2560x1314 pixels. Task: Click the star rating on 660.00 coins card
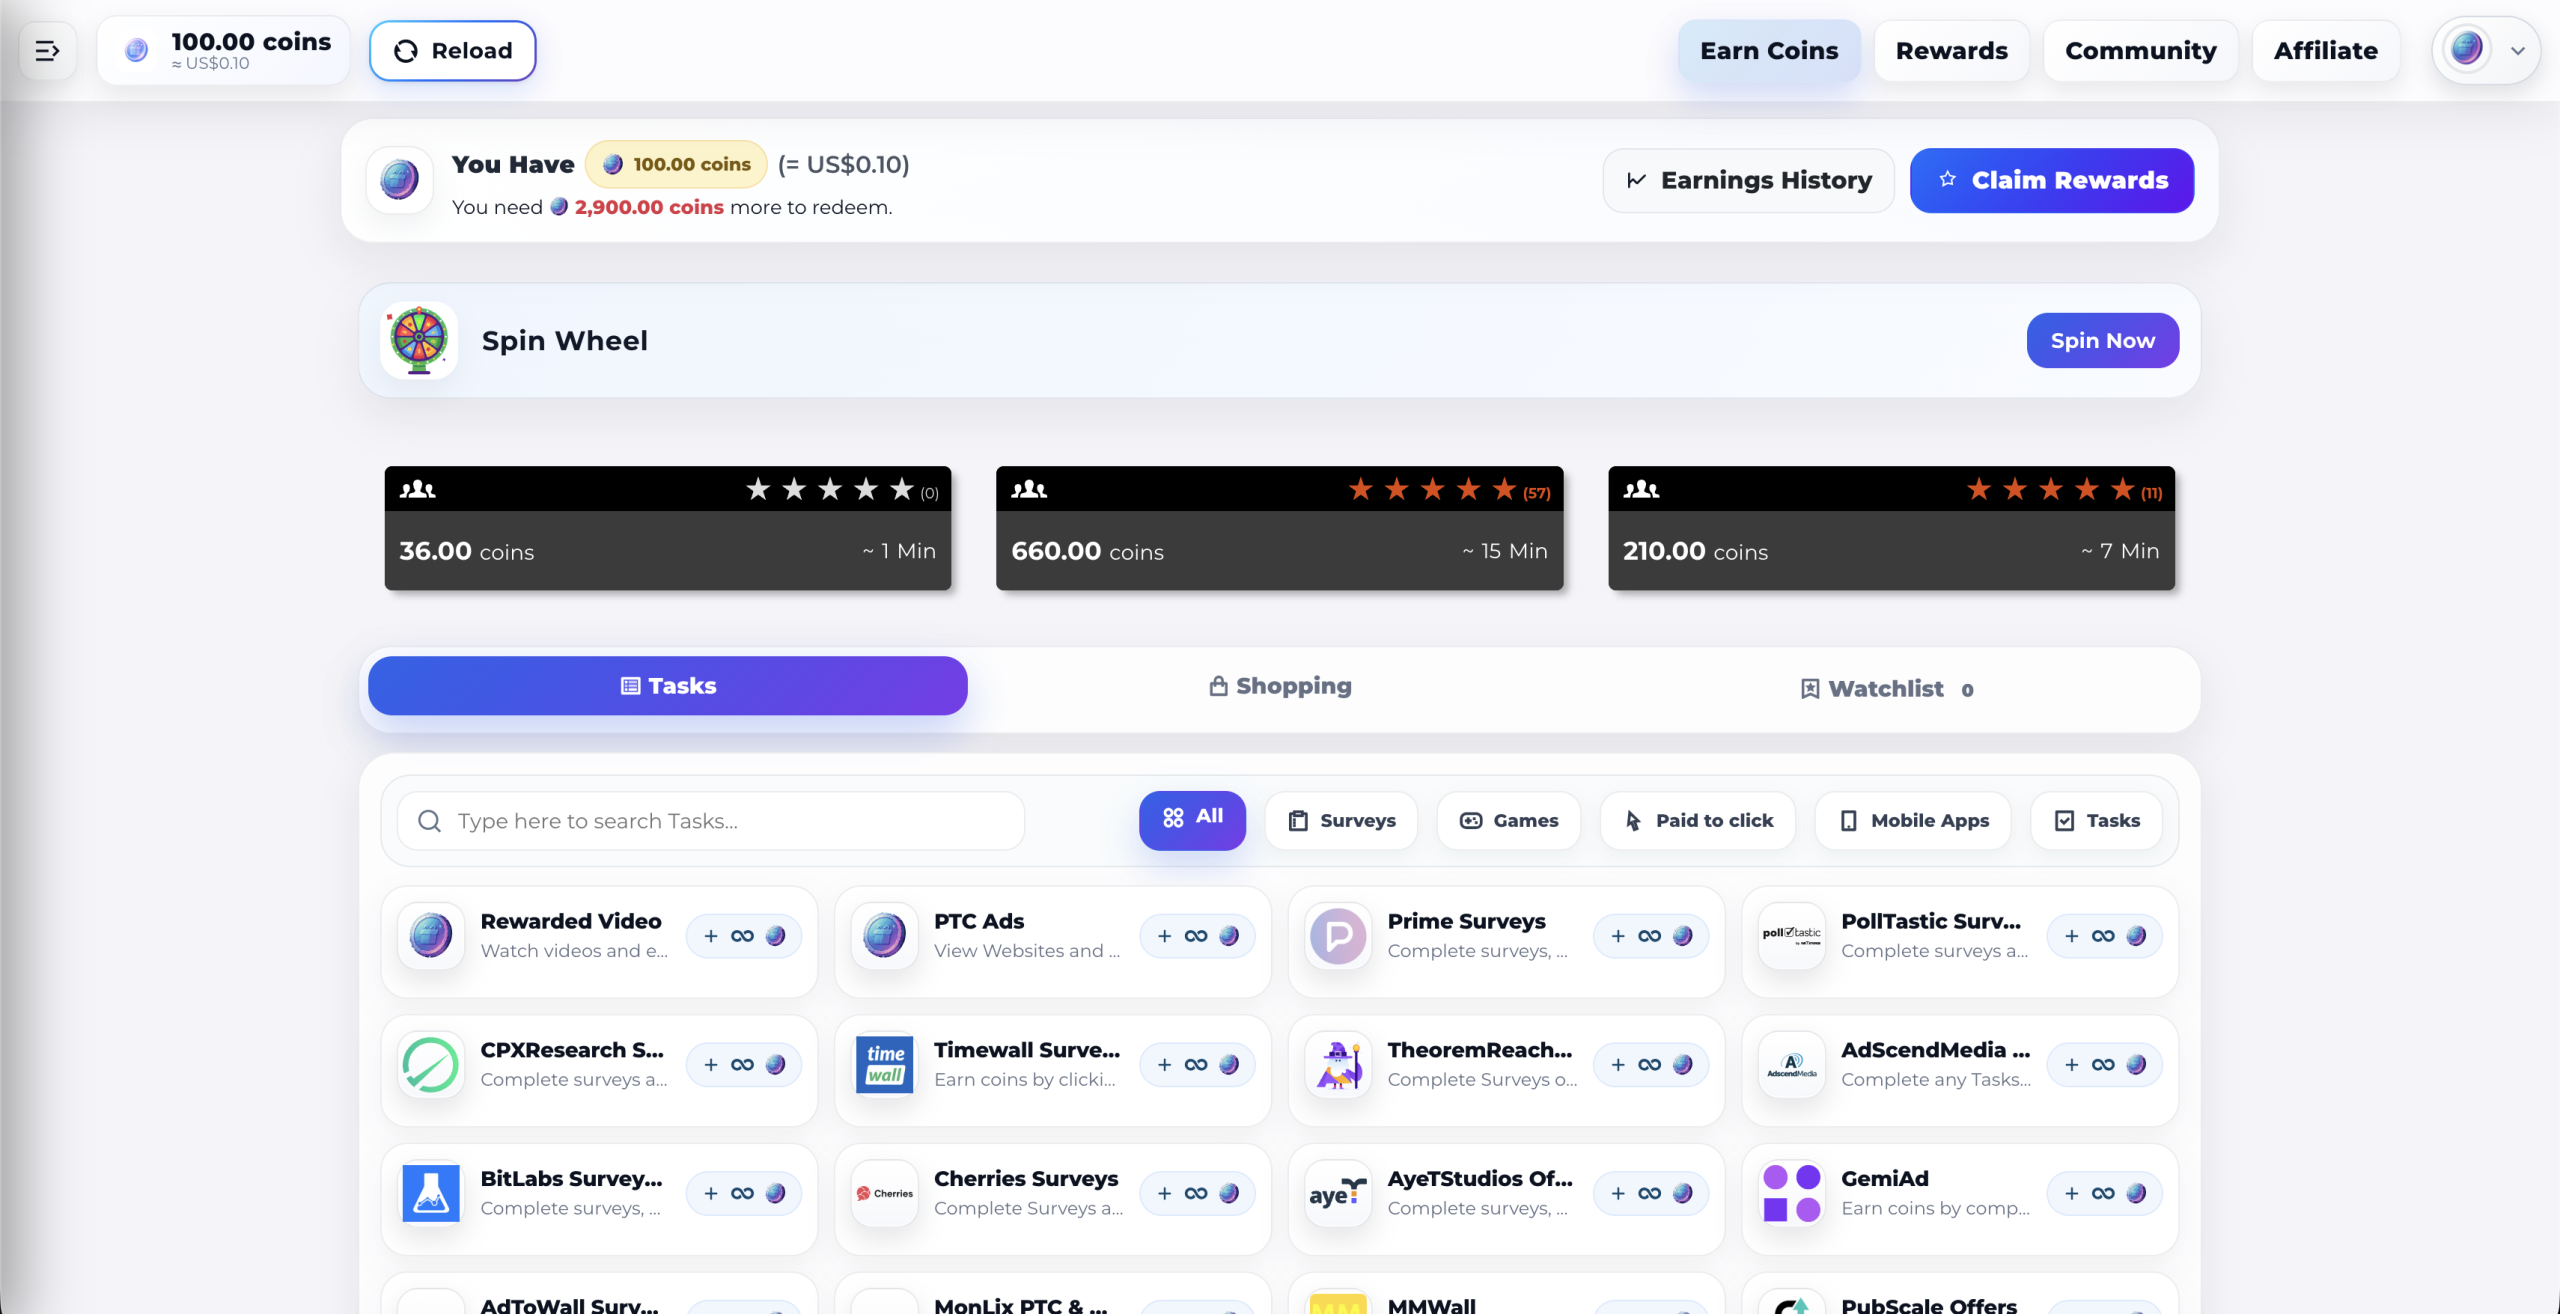1449,490
